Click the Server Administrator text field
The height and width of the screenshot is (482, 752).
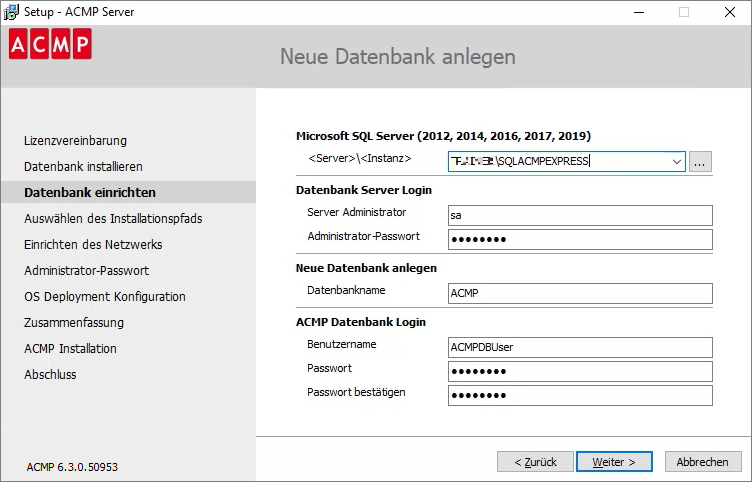(580, 215)
